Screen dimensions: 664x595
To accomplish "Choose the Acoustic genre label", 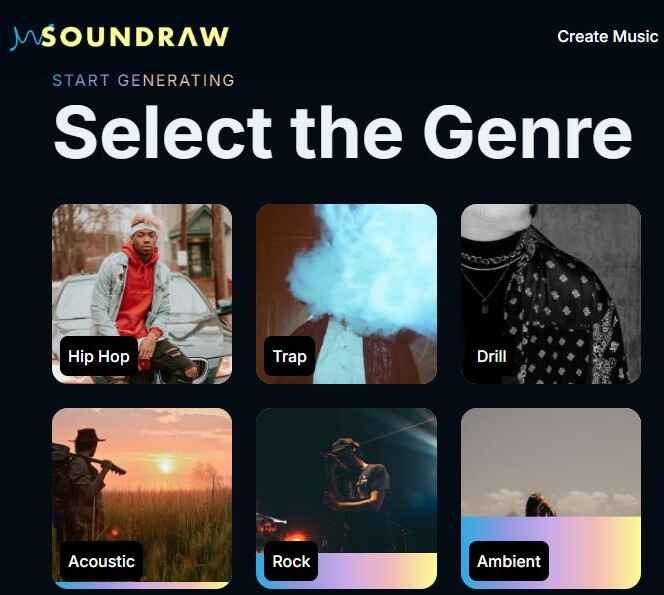I will (101, 561).
